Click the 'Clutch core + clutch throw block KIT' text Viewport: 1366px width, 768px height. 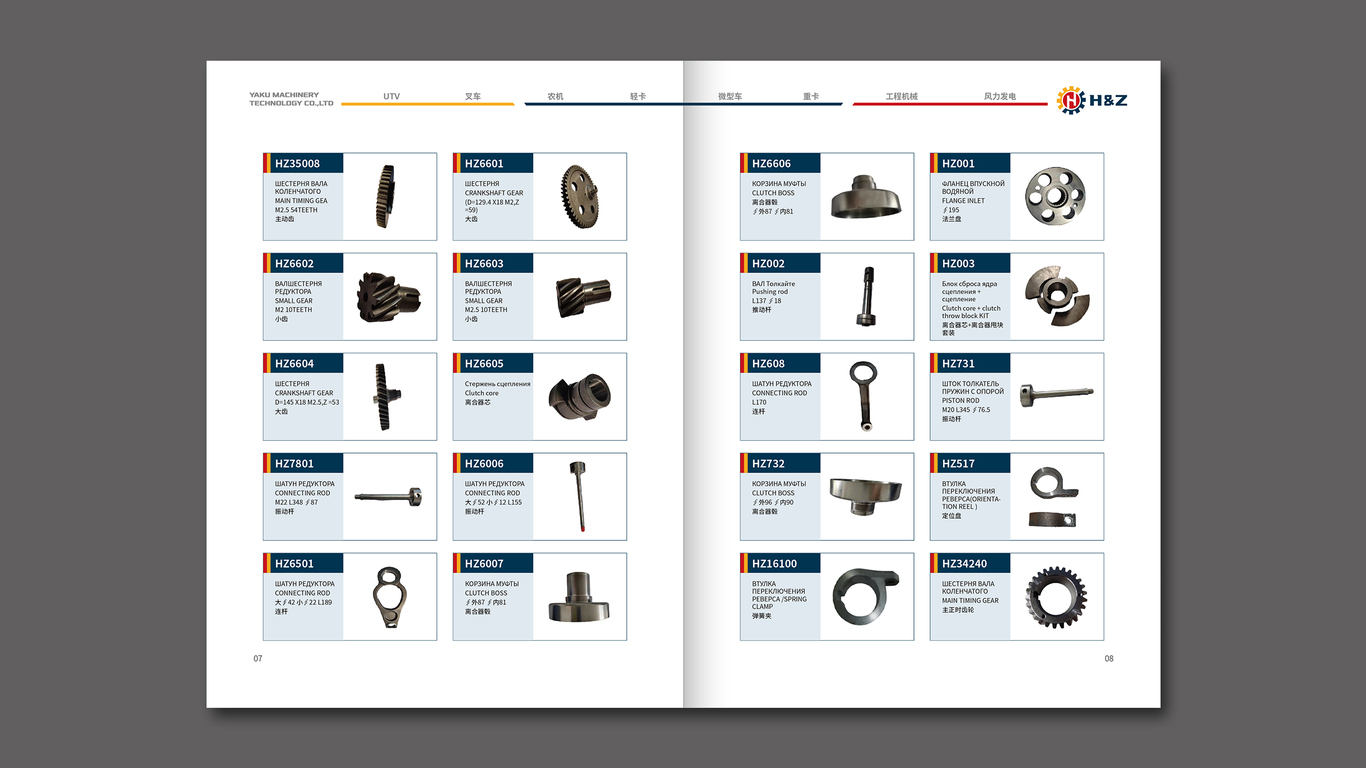tap(971, 312)
